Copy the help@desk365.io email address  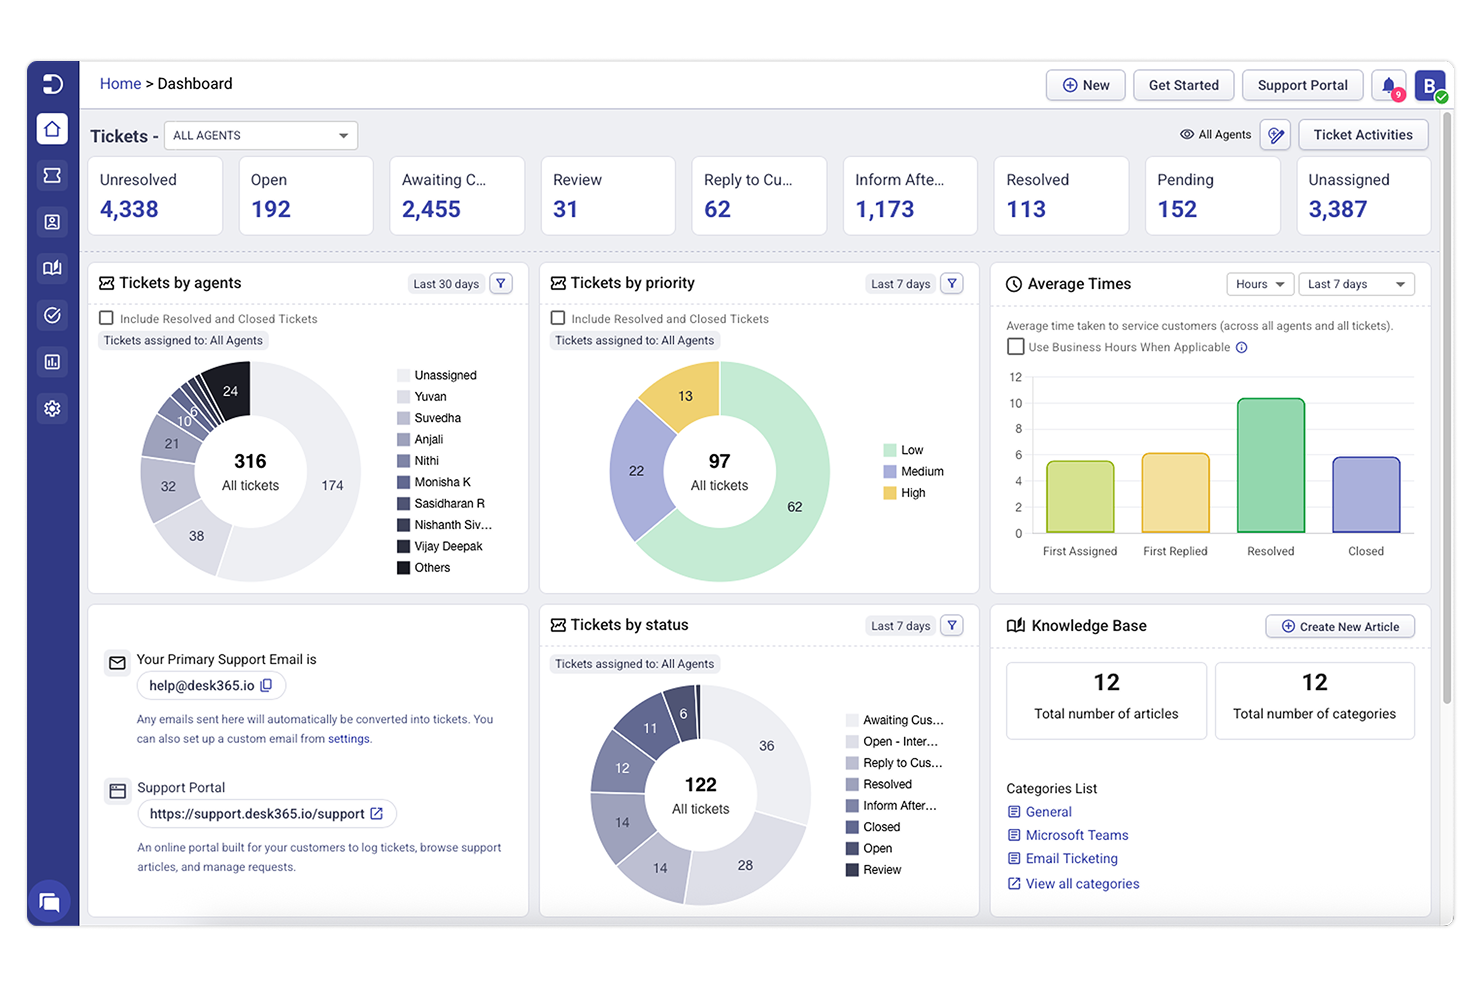point(265,685)
